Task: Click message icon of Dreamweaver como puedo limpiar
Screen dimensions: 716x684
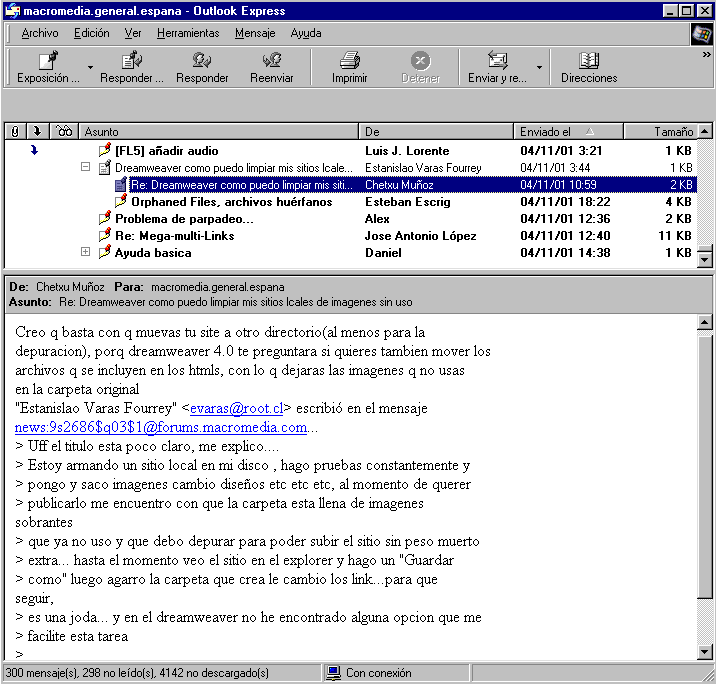Action: (105, 168)
